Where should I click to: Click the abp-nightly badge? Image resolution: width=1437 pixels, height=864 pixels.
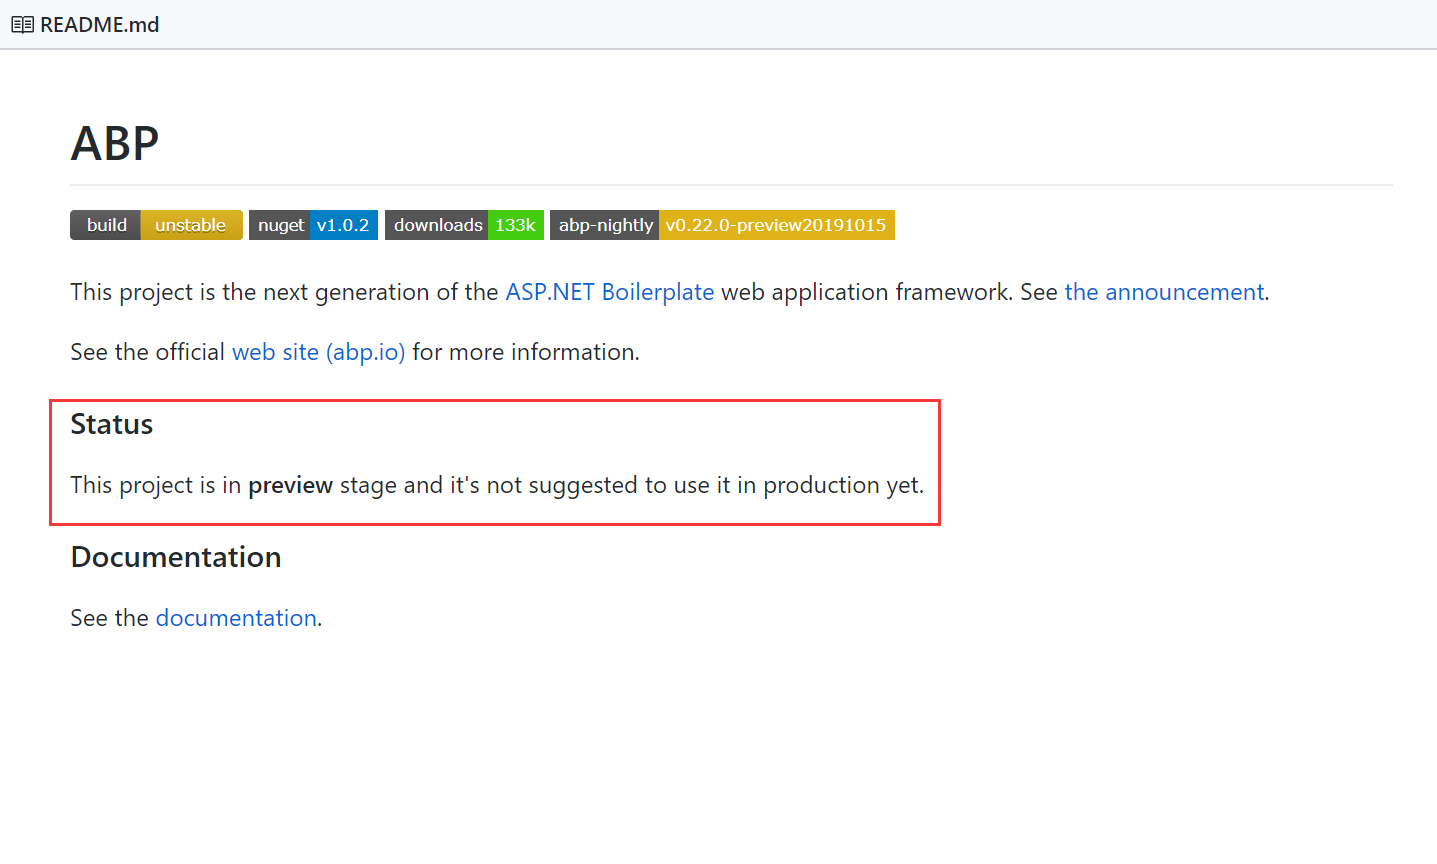click(605, 225)
